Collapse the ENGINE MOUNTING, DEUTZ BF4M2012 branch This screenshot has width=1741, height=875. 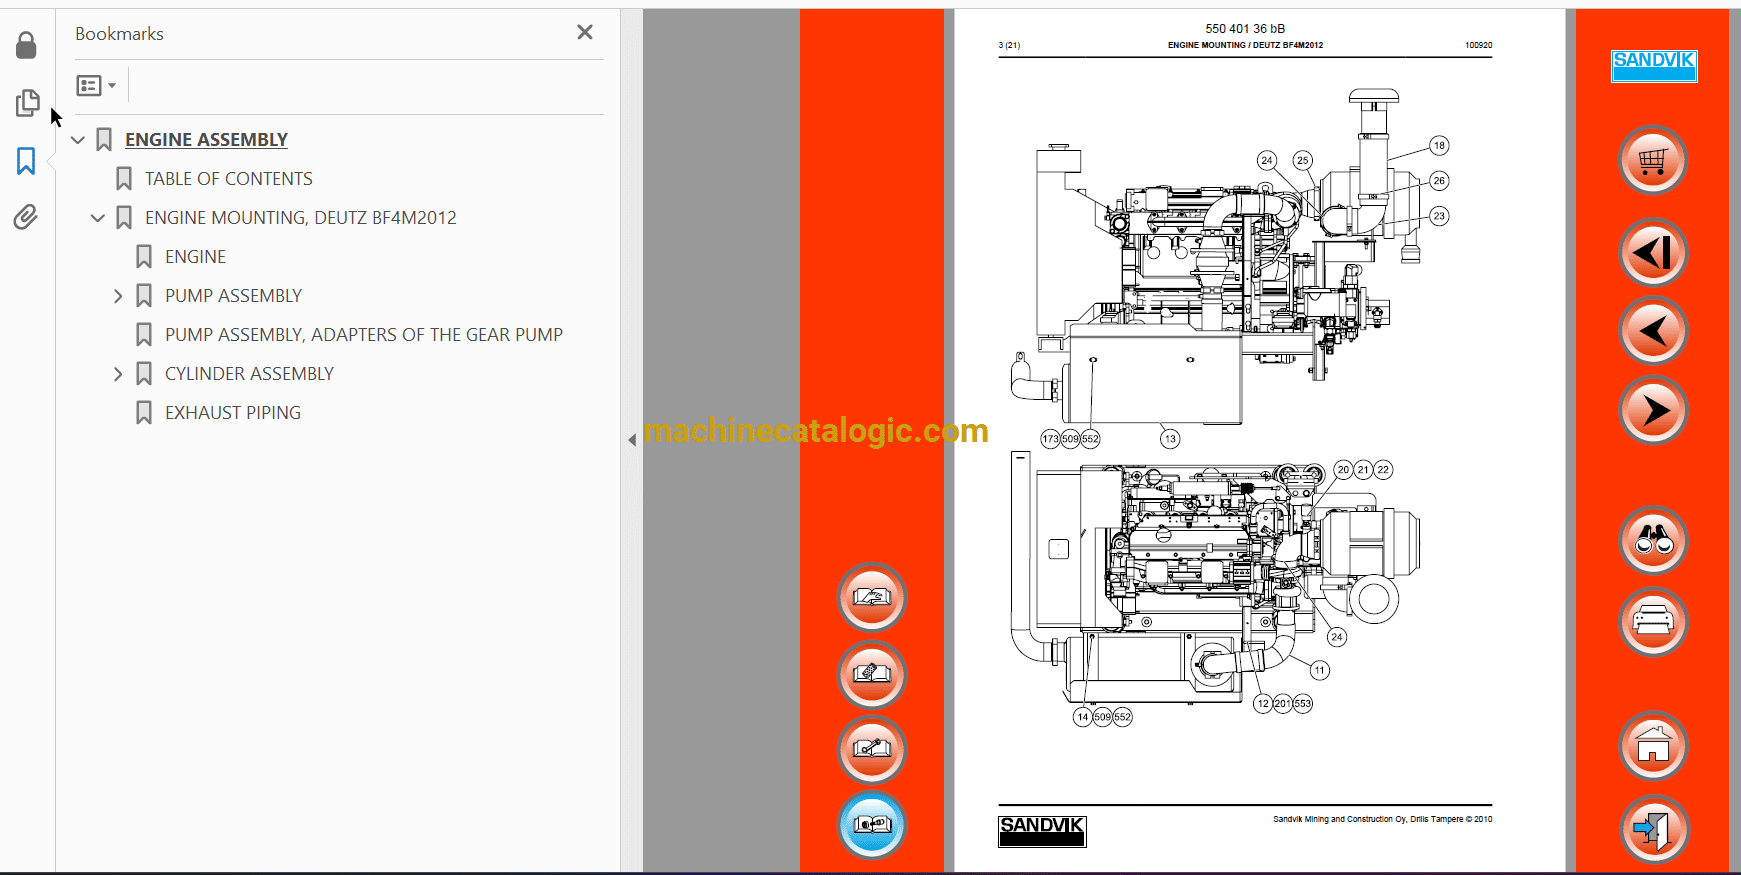(x=98, y=218)
